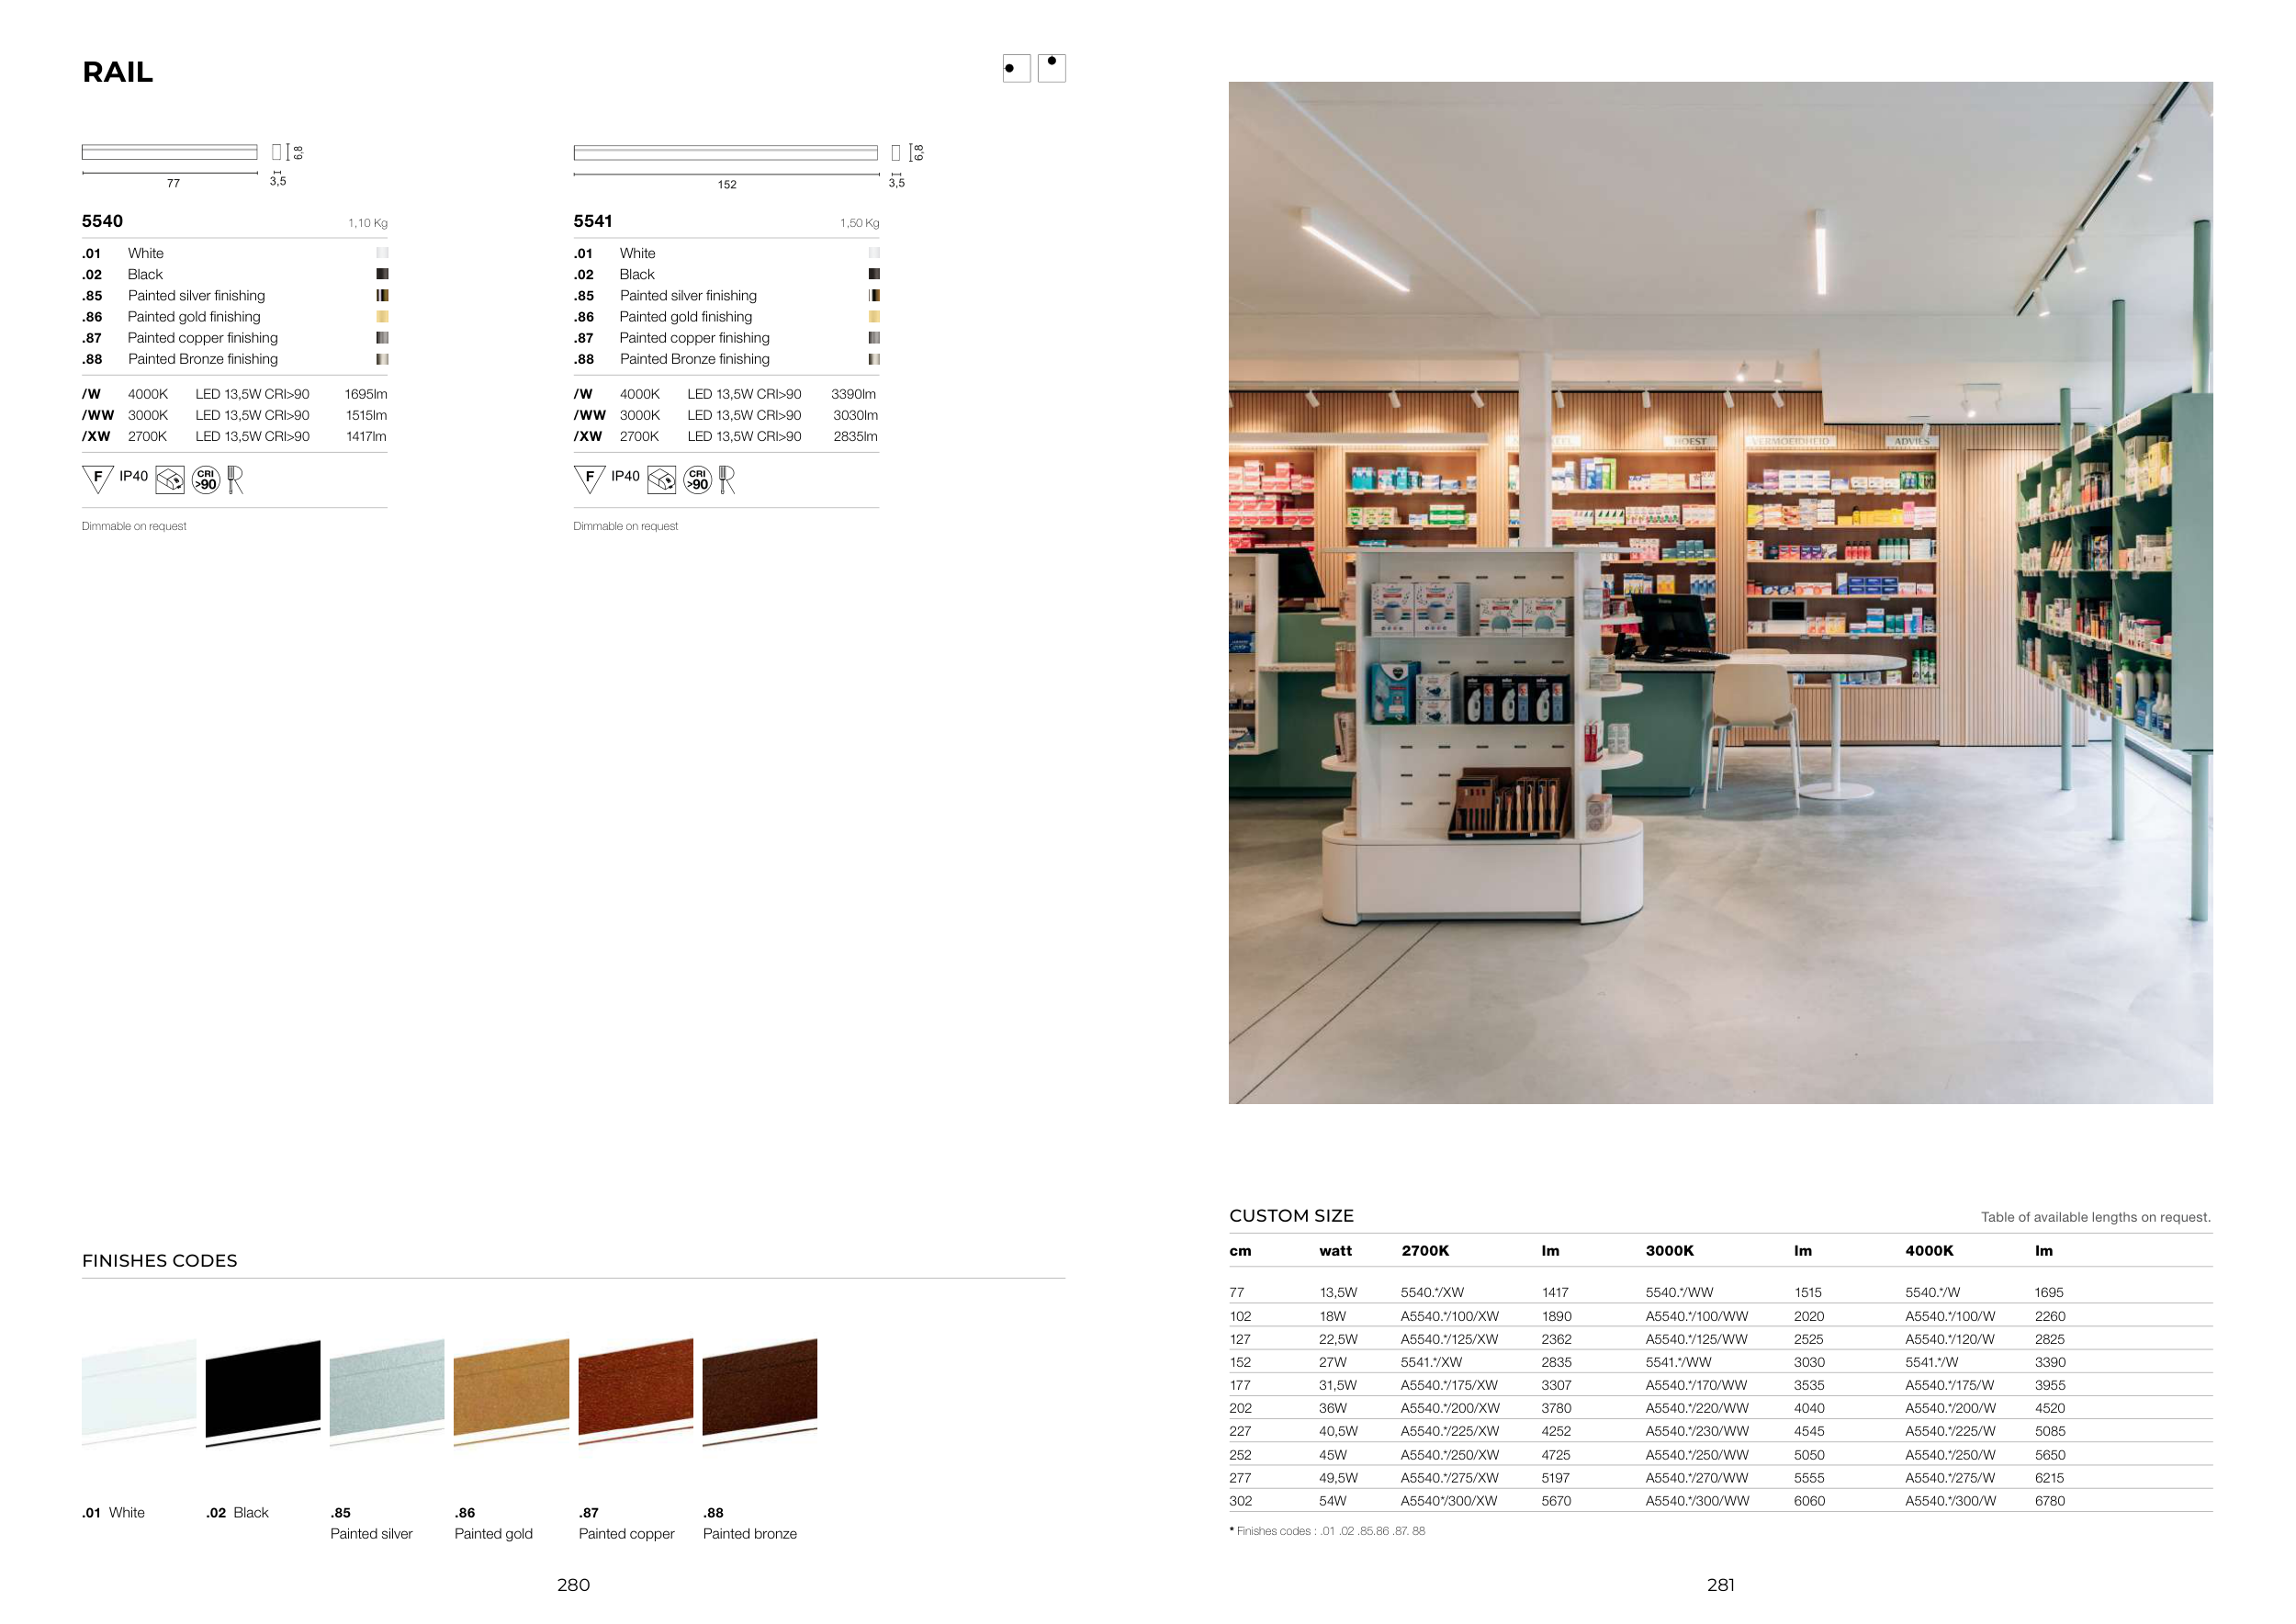The height and width of the screenshot is (1624, 2296).
Task: Select the Painted gold finish sample
Action: pyautogui.click(x=511, y=1393)
